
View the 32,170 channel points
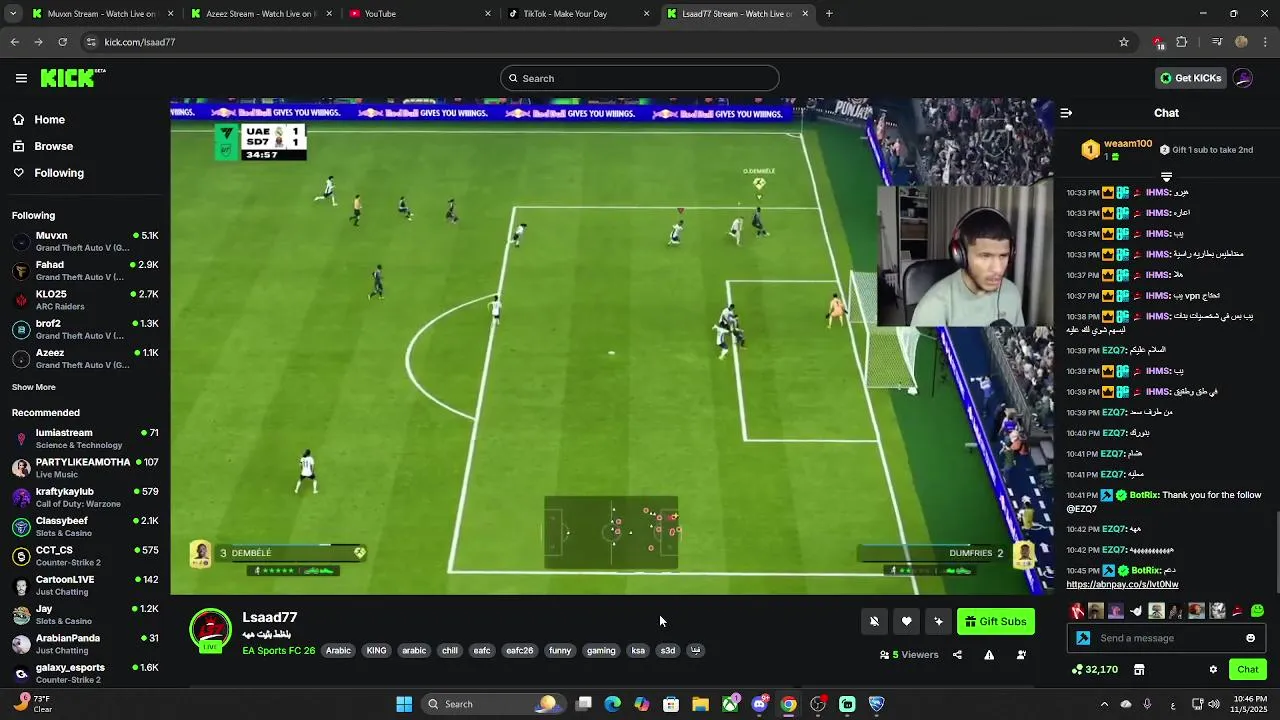(1094, 670)
